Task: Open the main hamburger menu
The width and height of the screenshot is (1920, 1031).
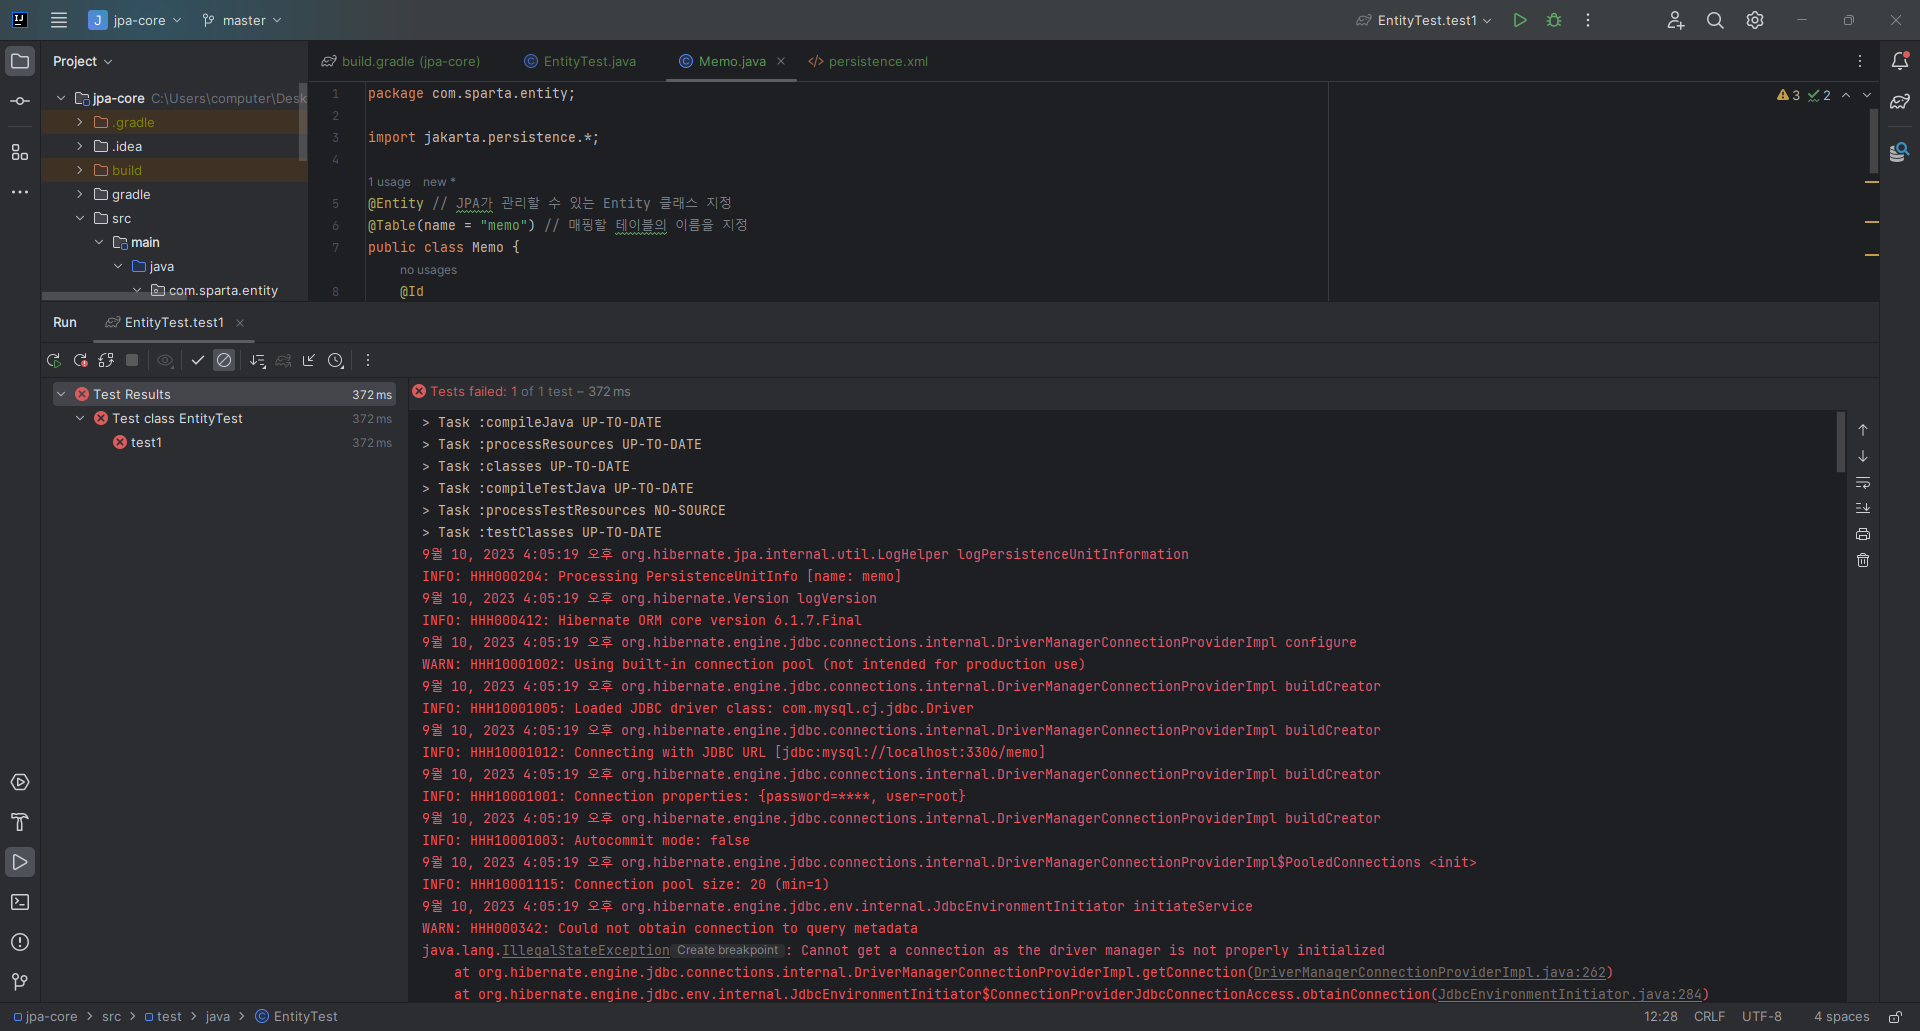Action: pyautogui.click(x=59, y=20)
